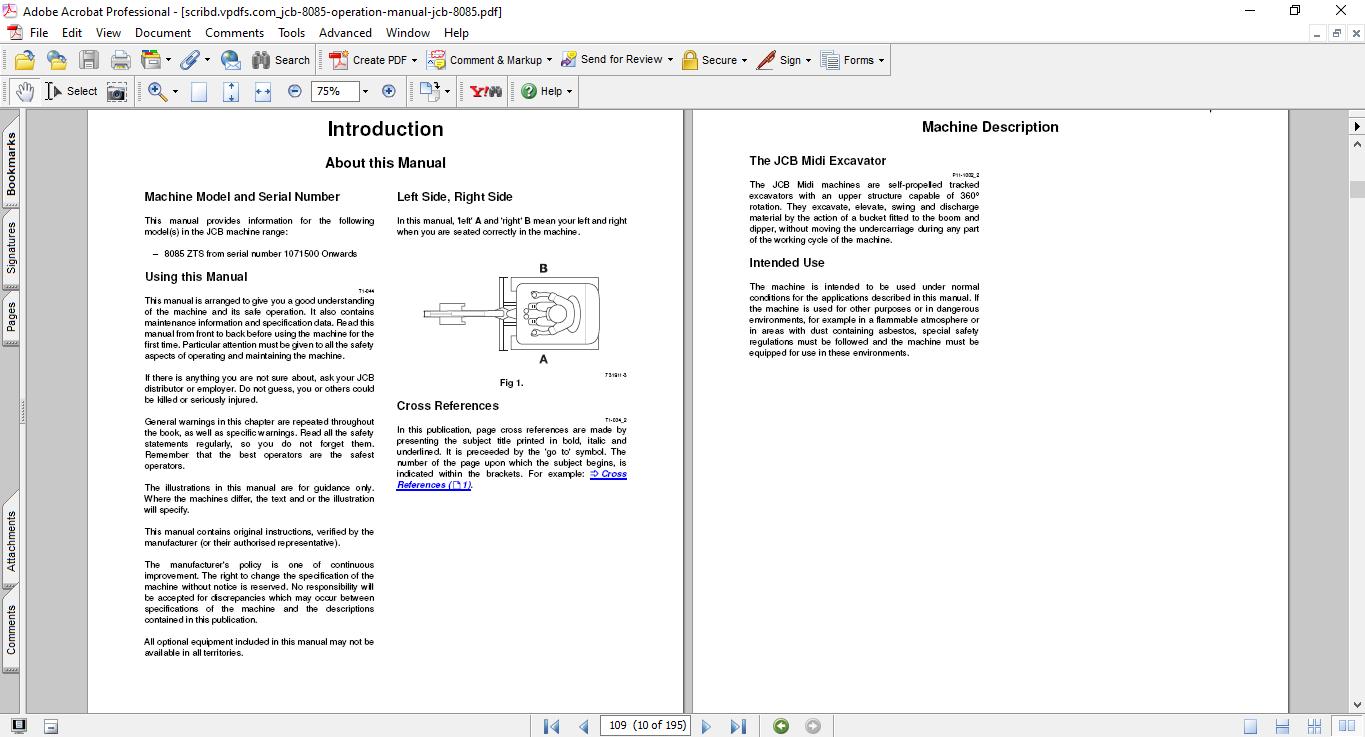Expand the Comment & Markup dropdown
The height and width of the screenshot is (737, 1365).
pos(550,60)
